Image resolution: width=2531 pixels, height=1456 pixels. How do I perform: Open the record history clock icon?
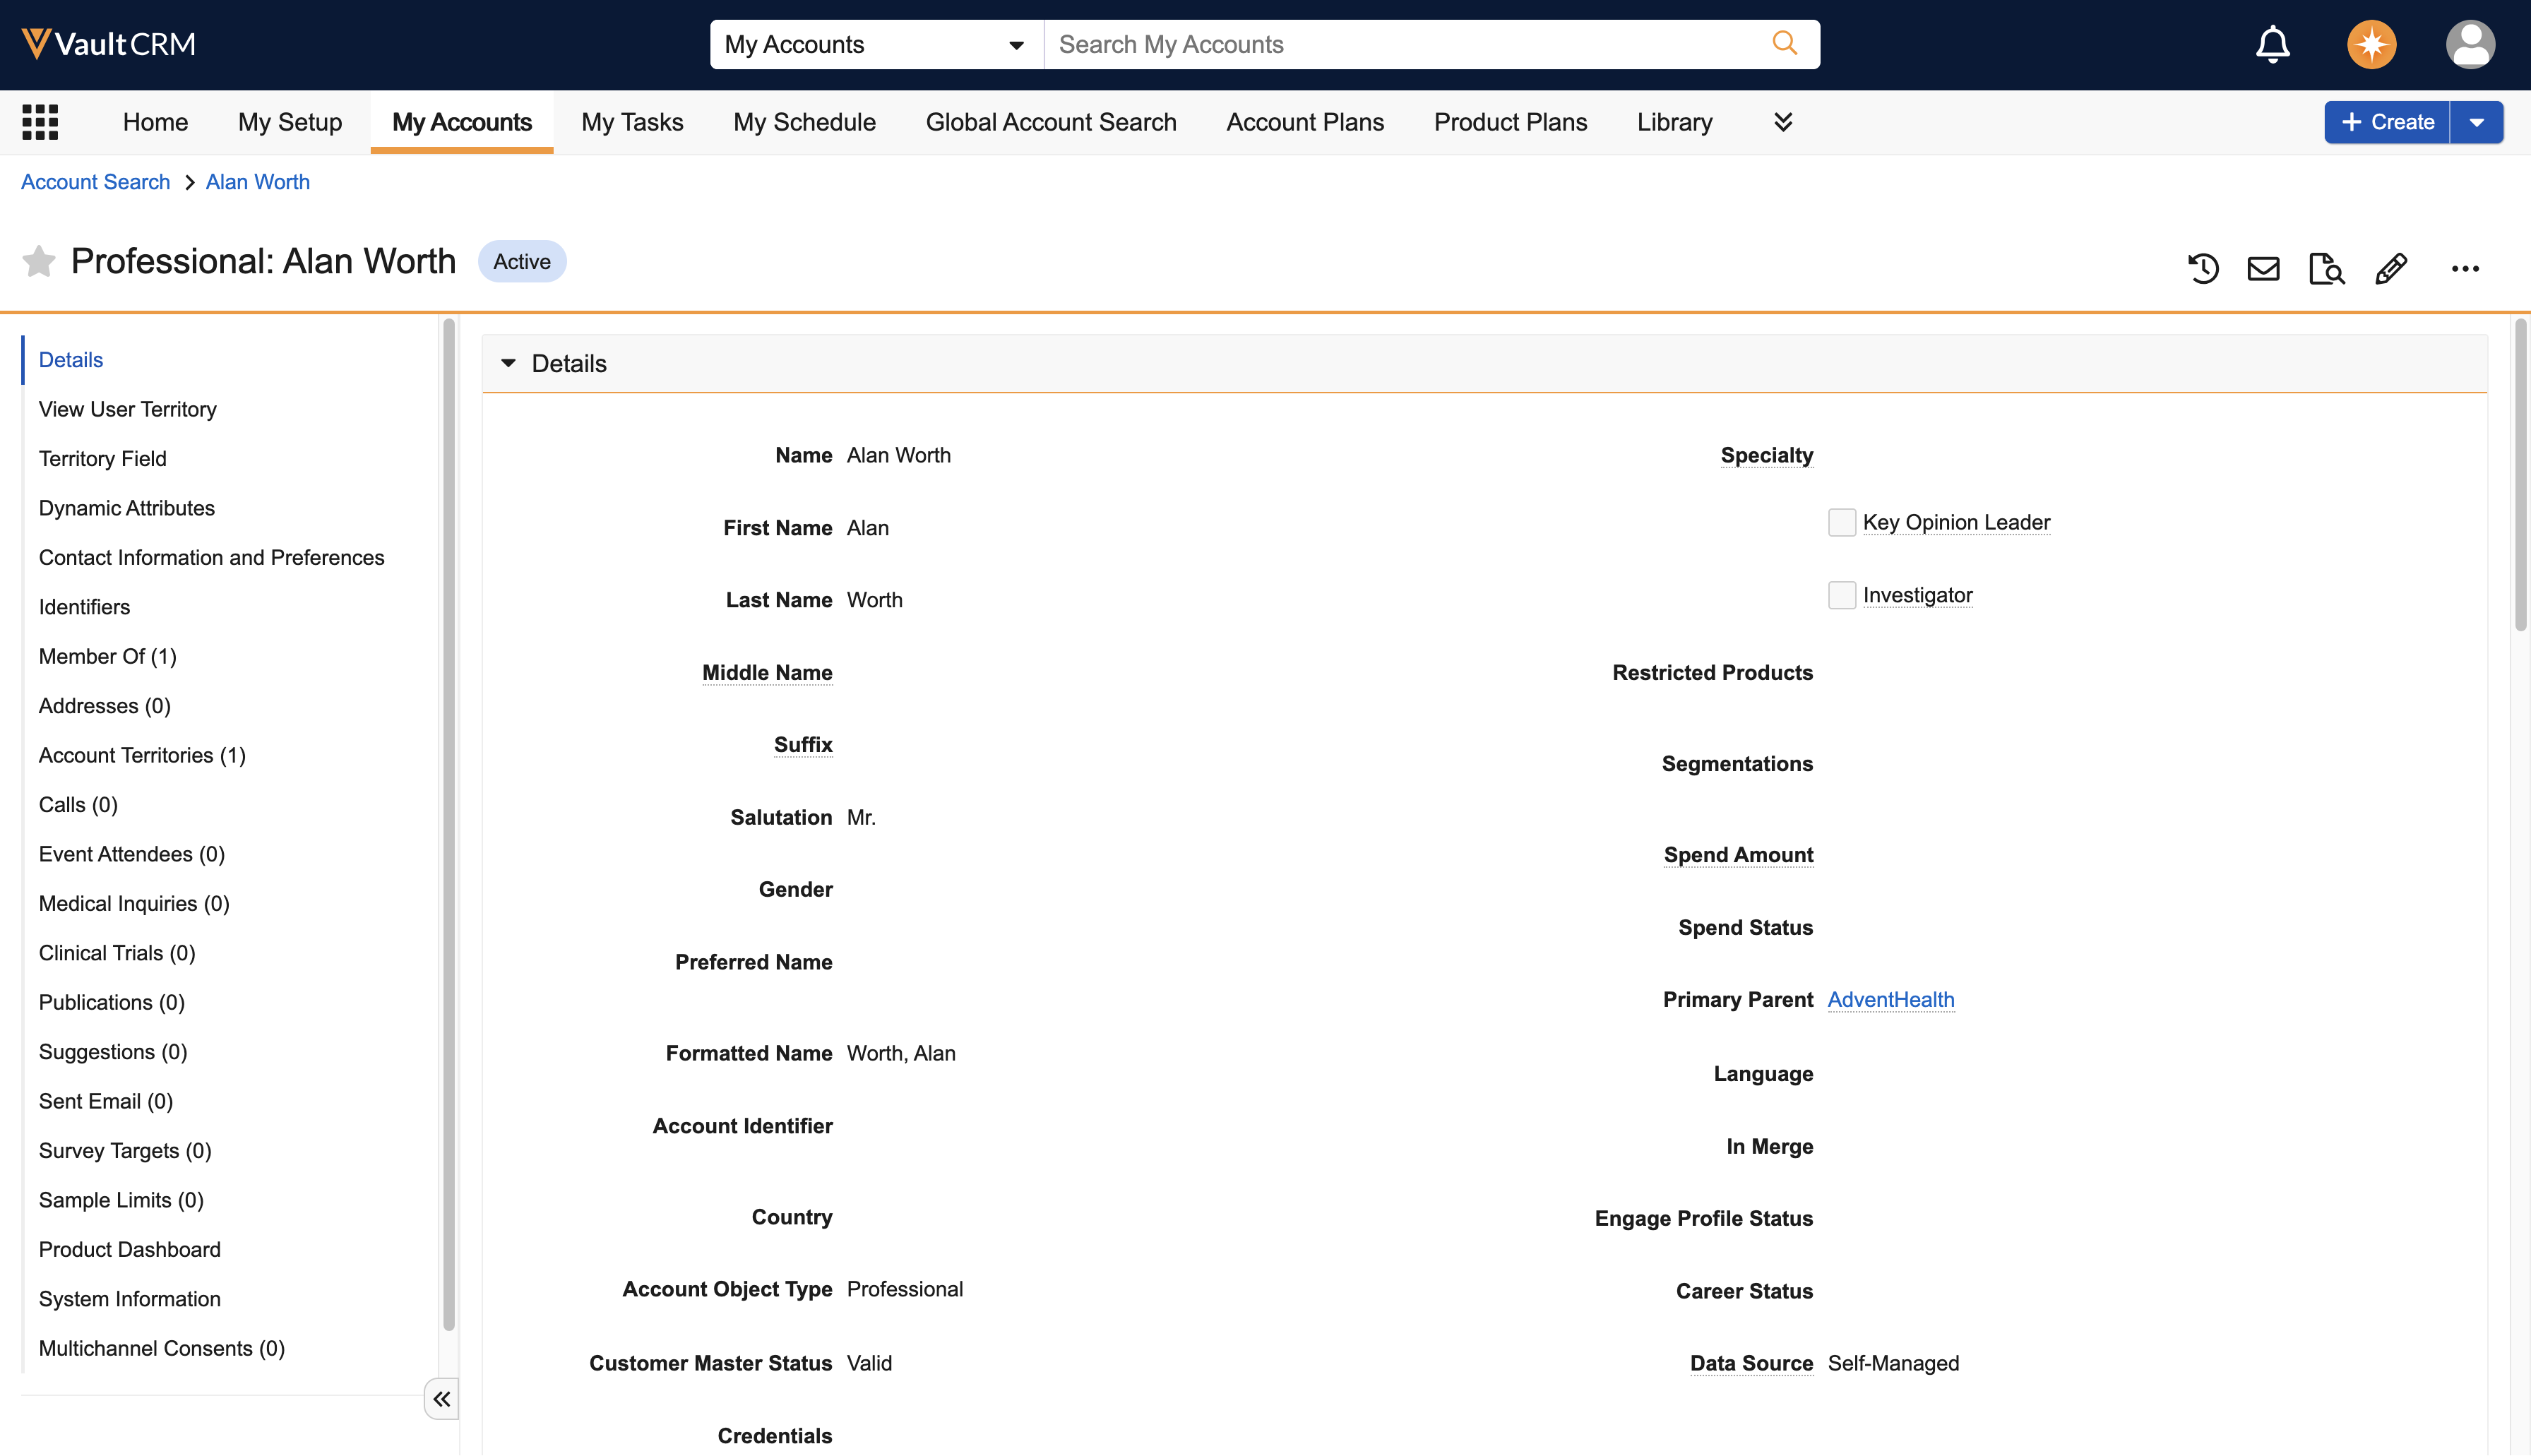click(x=2203, y=268)
